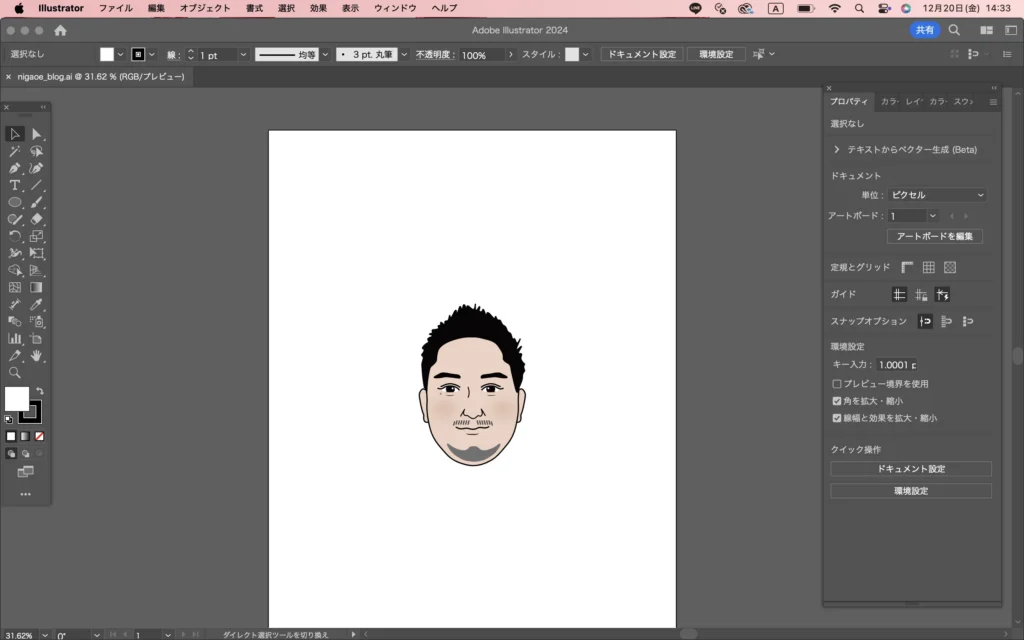Uncheck 角を拡大・縮小 checkbox
This screenshot has height=640, width=1024.
click(837, 401)
